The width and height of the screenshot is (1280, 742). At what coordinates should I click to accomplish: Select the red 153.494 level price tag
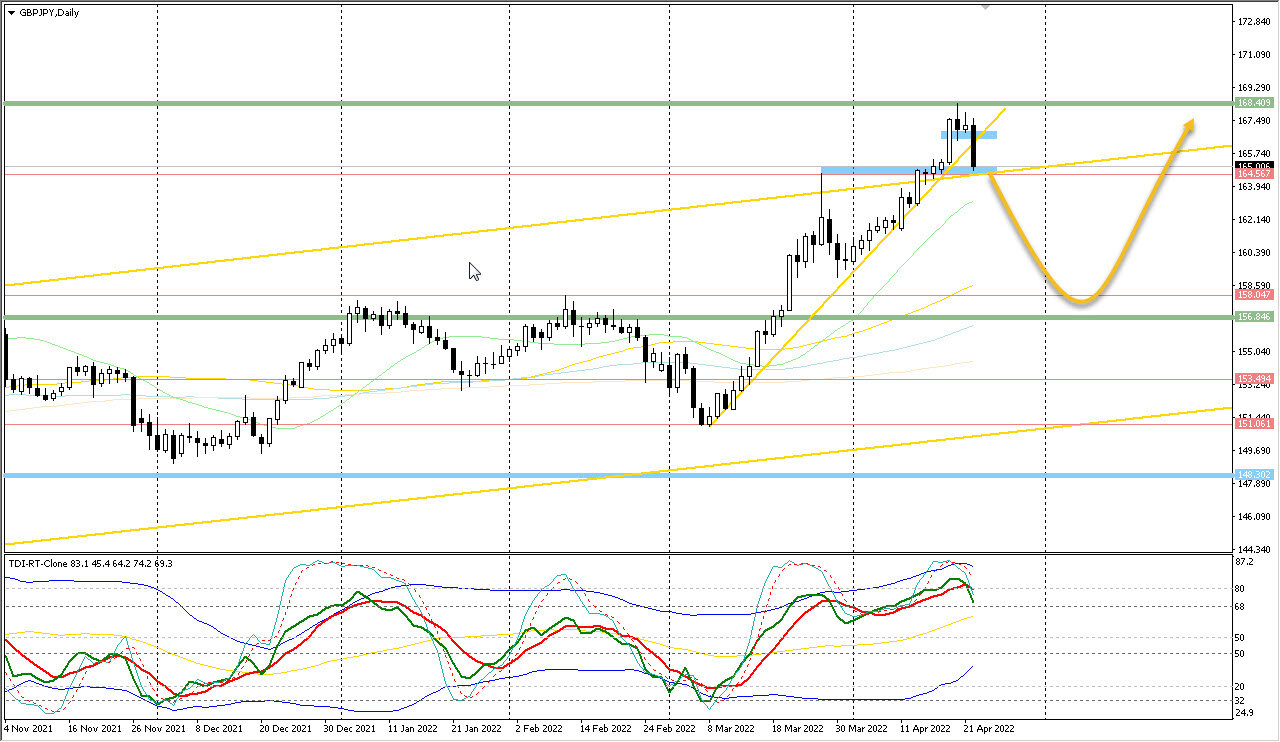click(1254, 379)
